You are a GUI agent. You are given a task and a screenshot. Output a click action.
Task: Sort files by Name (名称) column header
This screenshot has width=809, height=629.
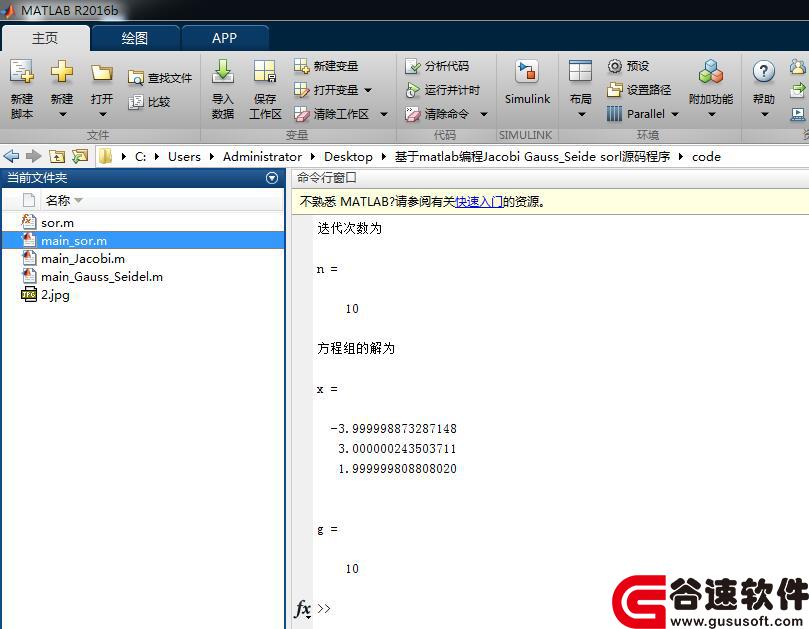(x=58, y=200)
